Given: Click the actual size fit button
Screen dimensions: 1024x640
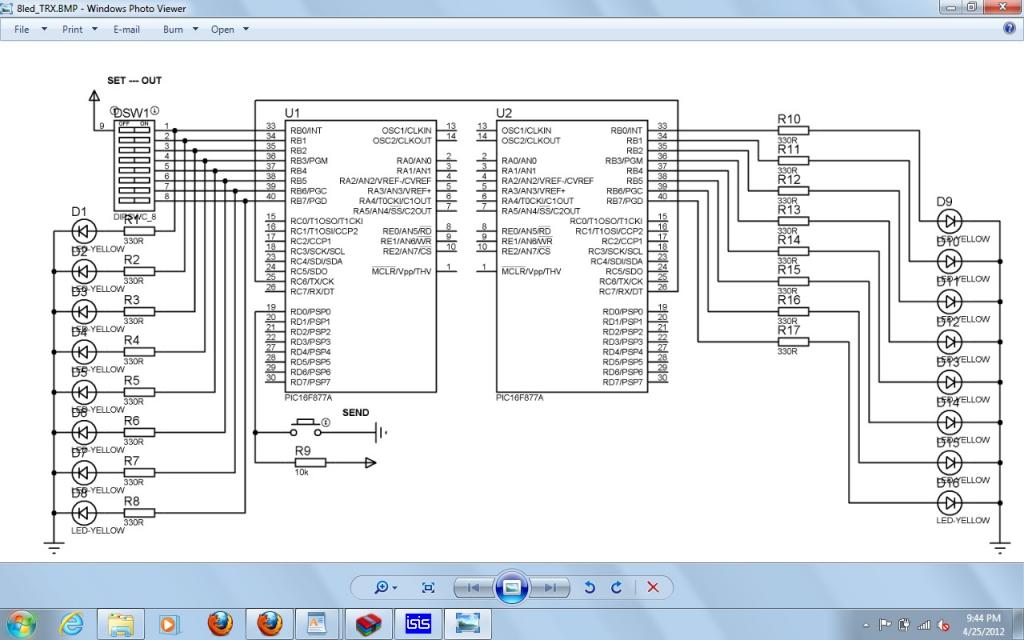Looking at the screenshot, I should (428, 587).
